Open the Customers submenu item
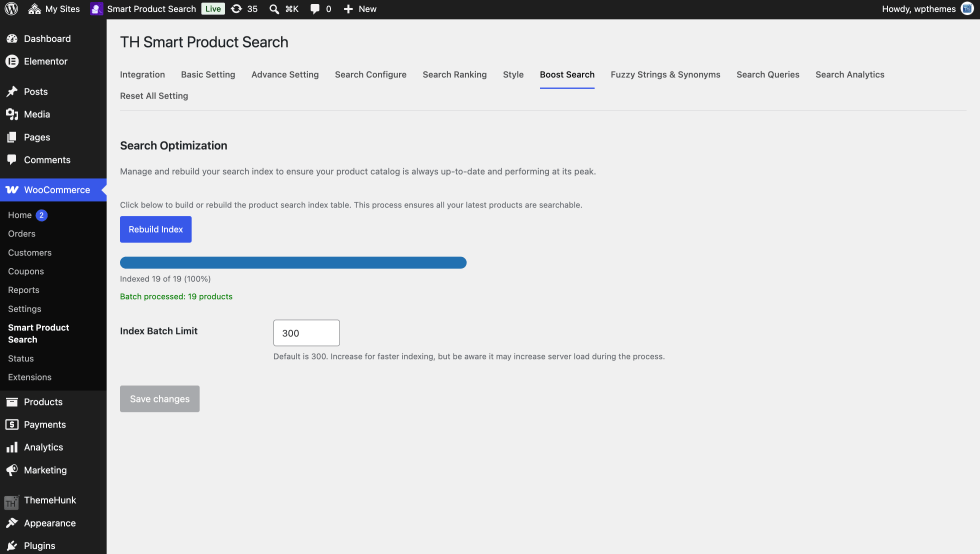Image resolution: width=980 pixels, height=554 pixels. [x=30, y=253]
